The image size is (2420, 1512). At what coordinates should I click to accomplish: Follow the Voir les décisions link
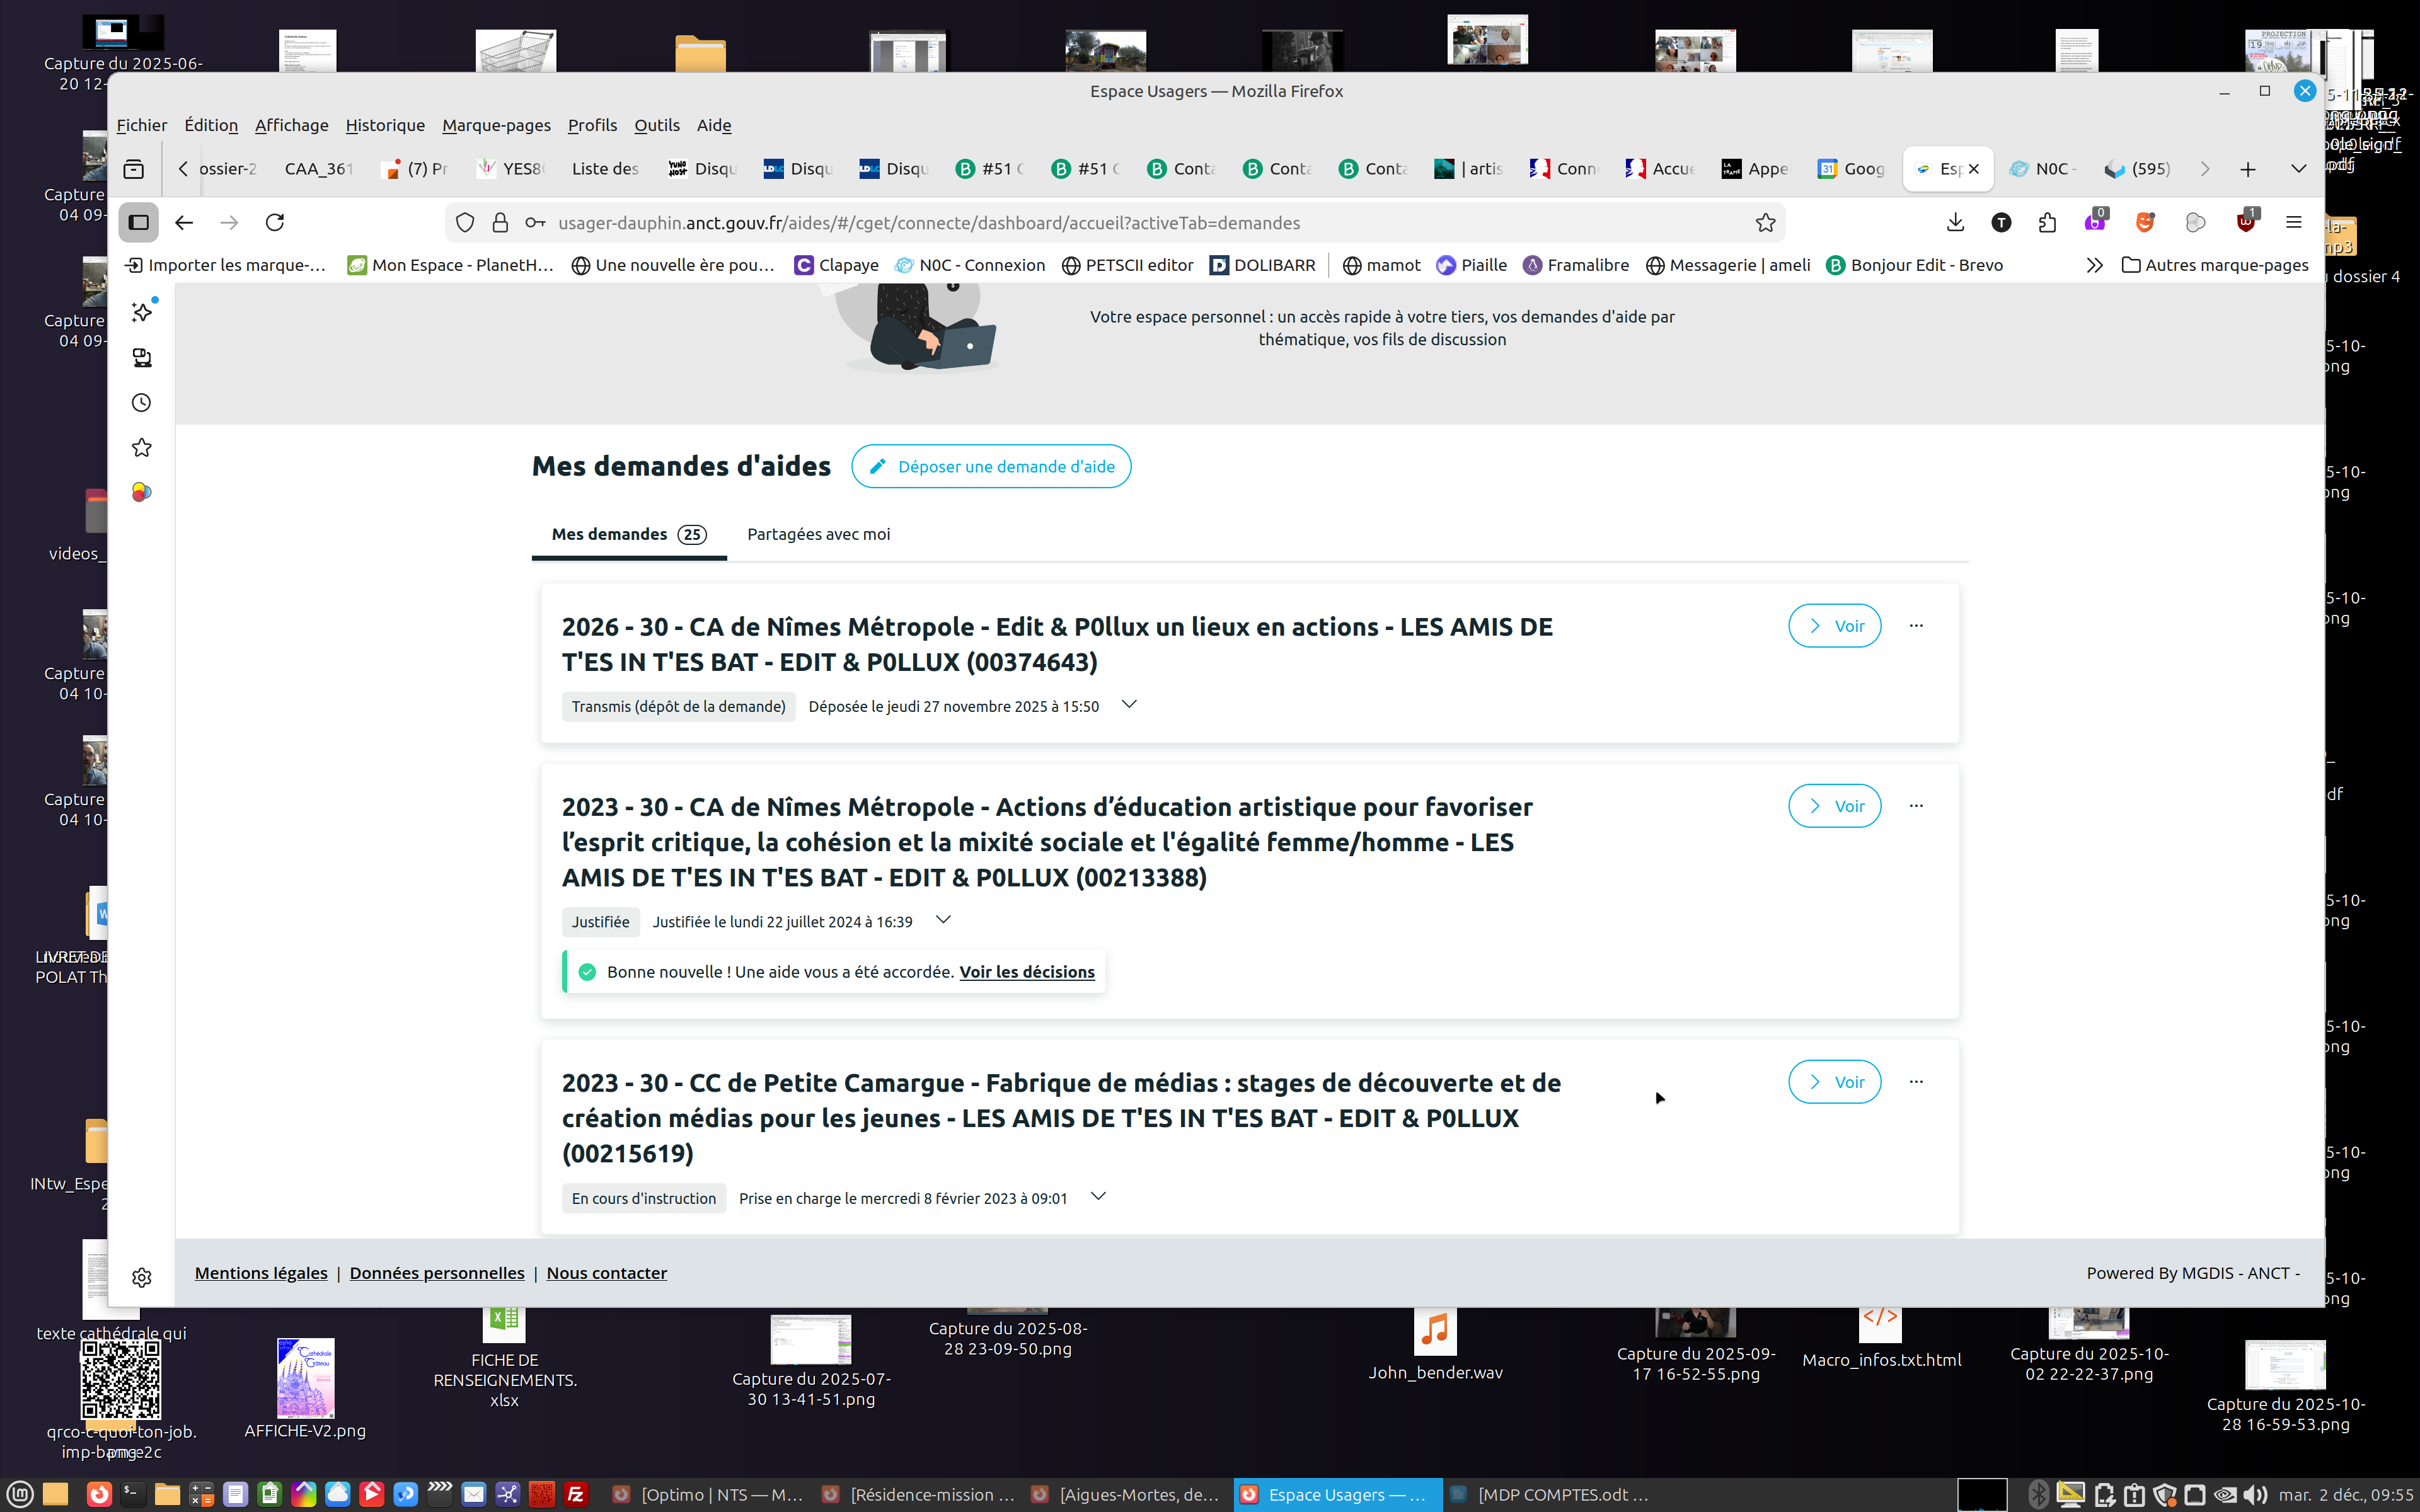click(x=1026, y=972)
